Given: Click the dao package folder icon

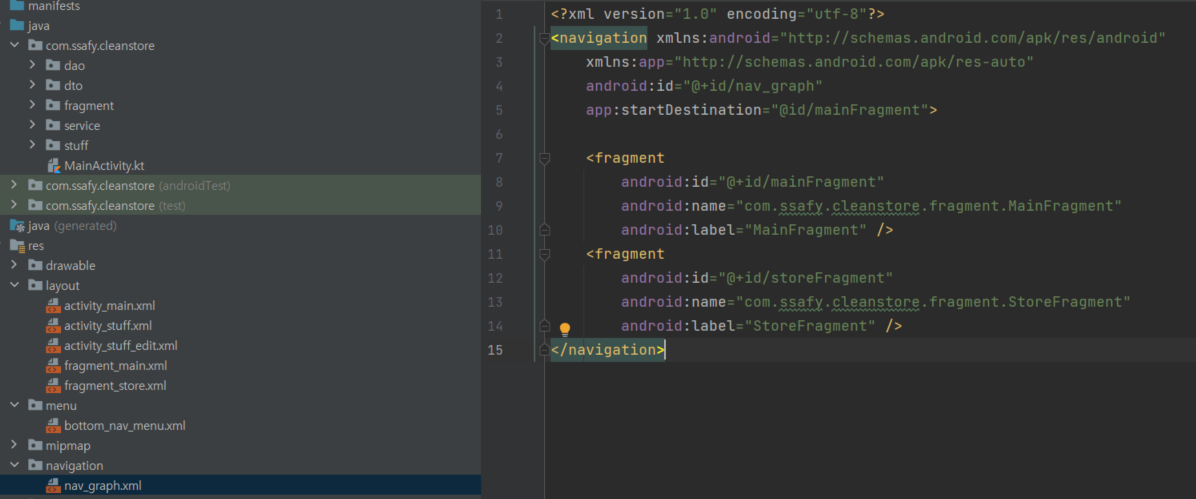Looking at the screenshot, I should 53,66.
